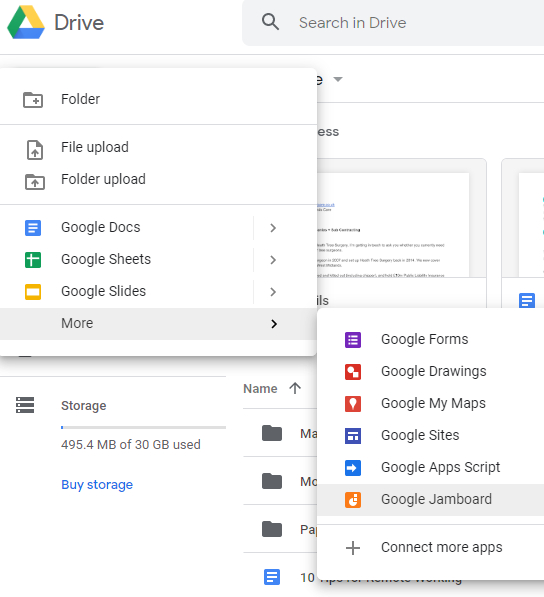Click the 495.4 MB of 30 GB used text
The image size is (544, 597).
click(131, 445)
